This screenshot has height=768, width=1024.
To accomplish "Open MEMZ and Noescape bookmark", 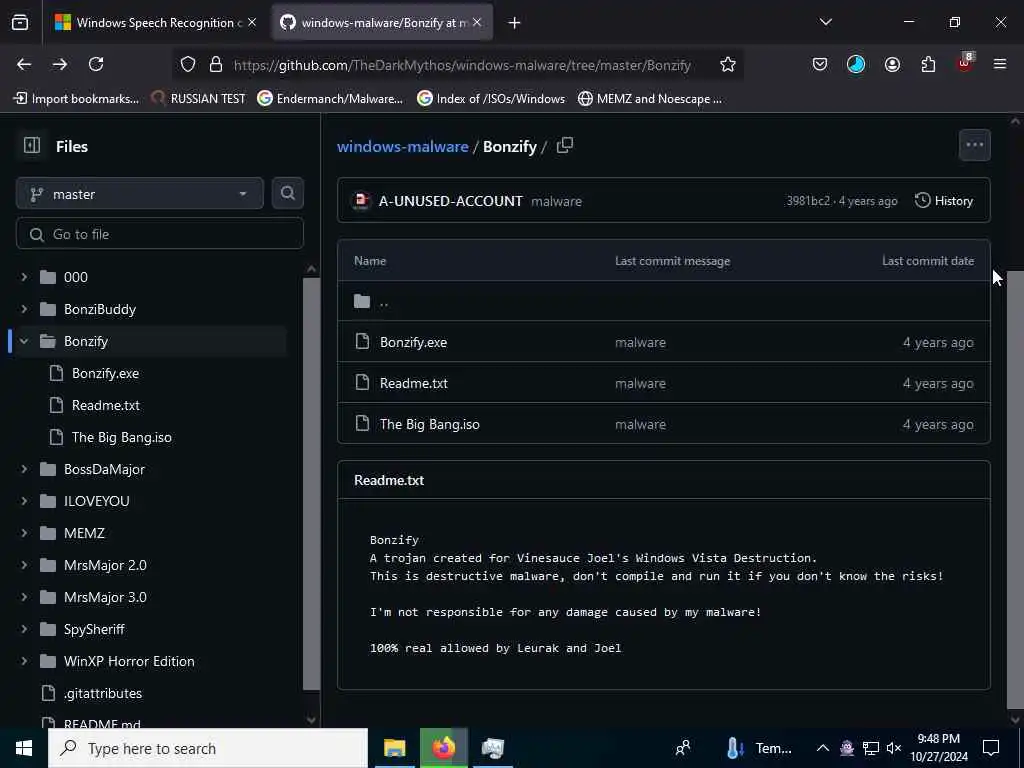I will pos(650,99).
